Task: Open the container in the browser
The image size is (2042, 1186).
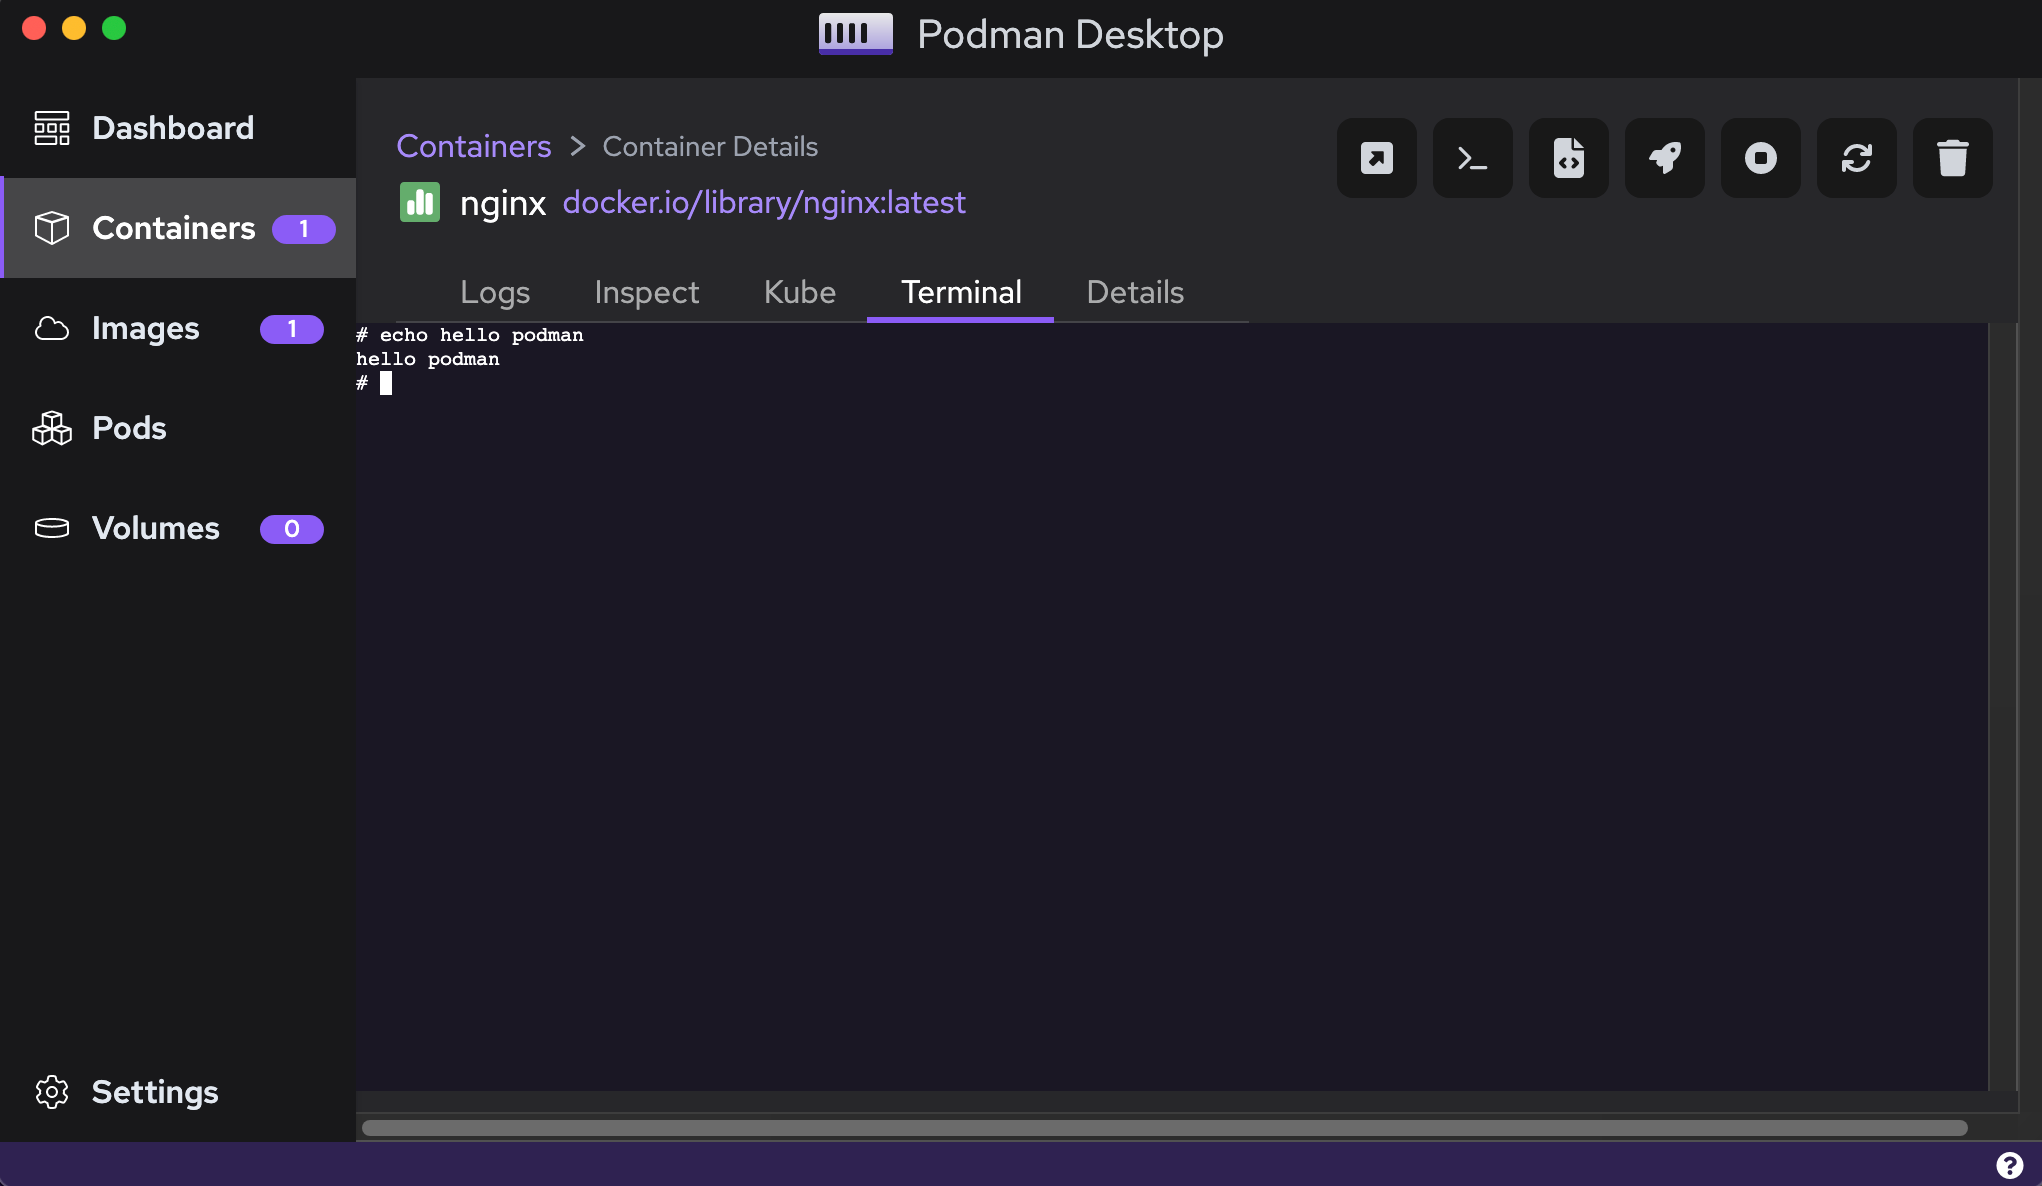Action: [1376, 158]
